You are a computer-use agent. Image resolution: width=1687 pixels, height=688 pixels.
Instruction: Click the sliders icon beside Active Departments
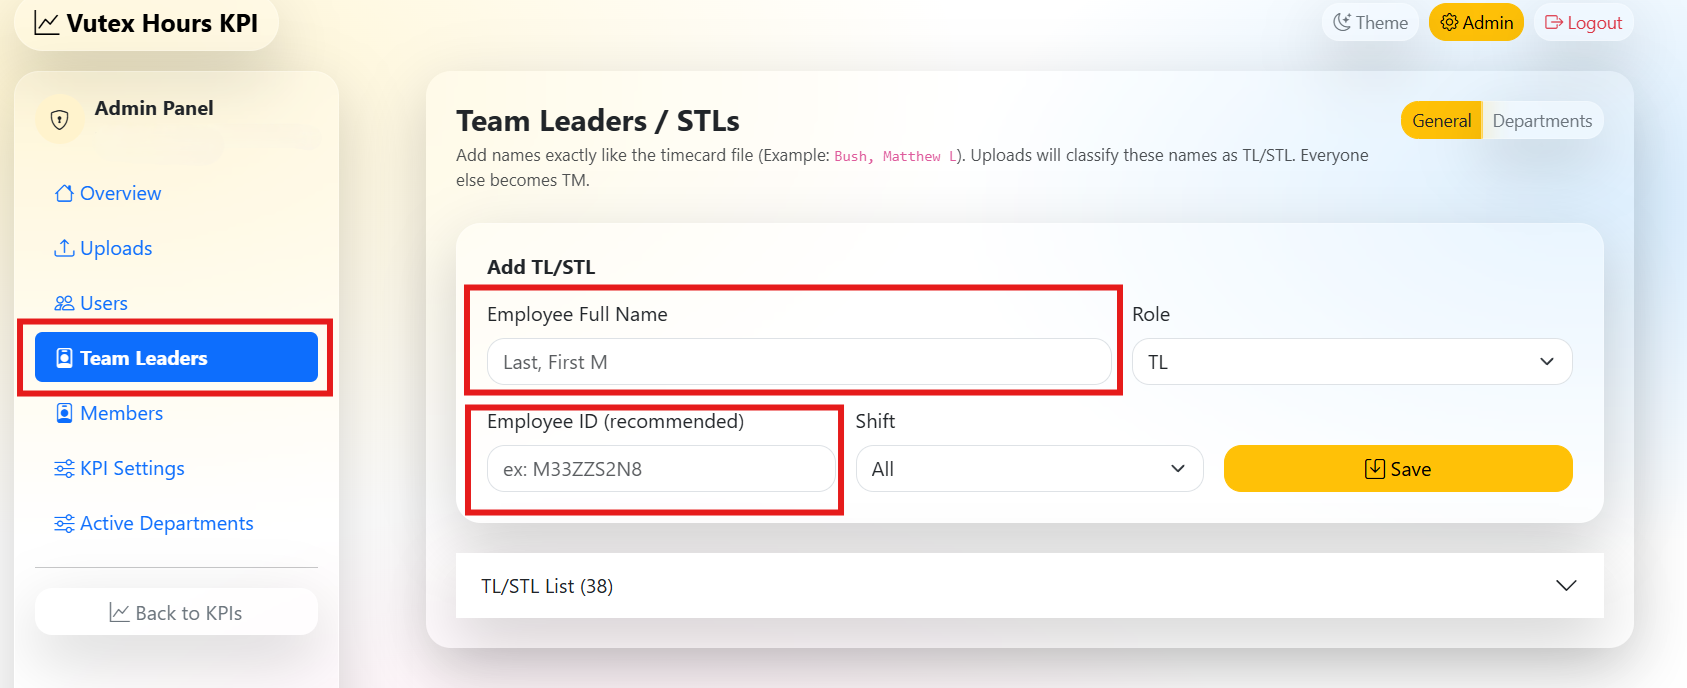point(64,523)
